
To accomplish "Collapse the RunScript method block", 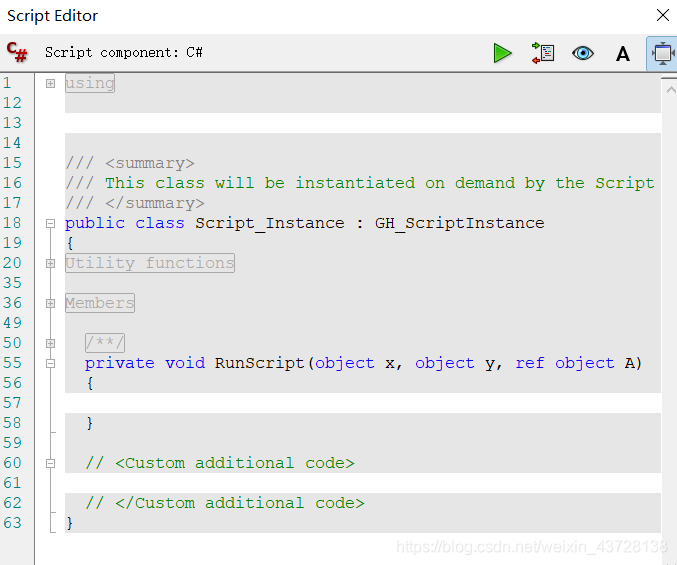I will coord(51,363).
